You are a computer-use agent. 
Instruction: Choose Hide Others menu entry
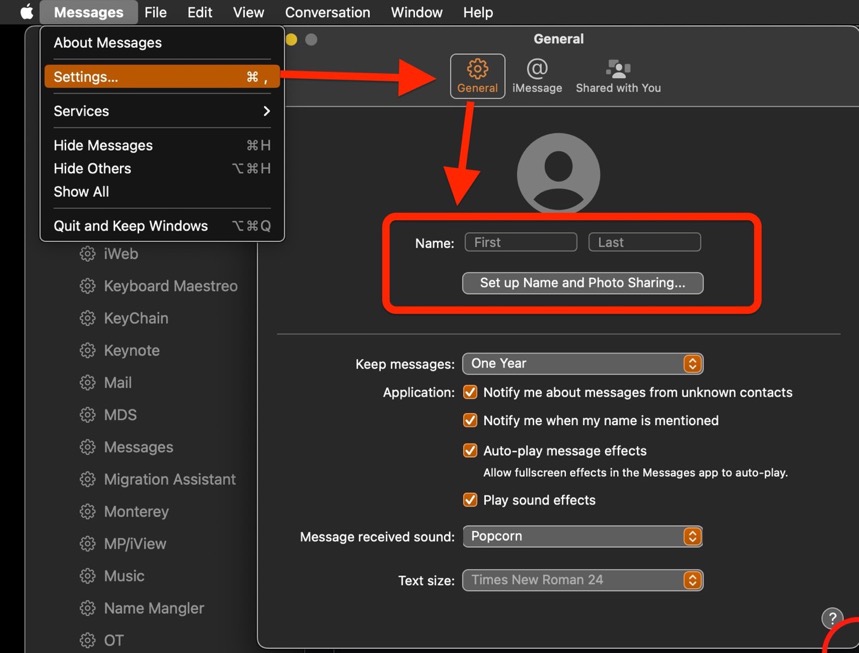click(162, 168)
